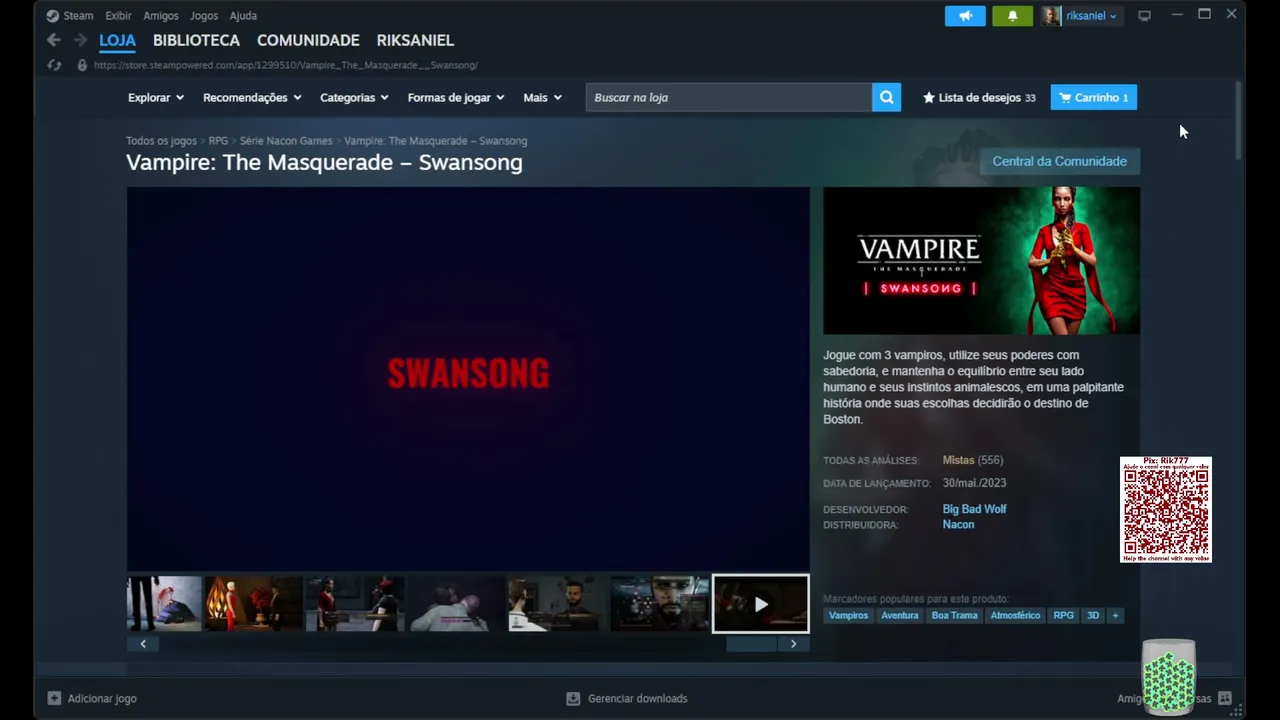
Task: Click the star icon of Lista de desejos
Action: 929,98
